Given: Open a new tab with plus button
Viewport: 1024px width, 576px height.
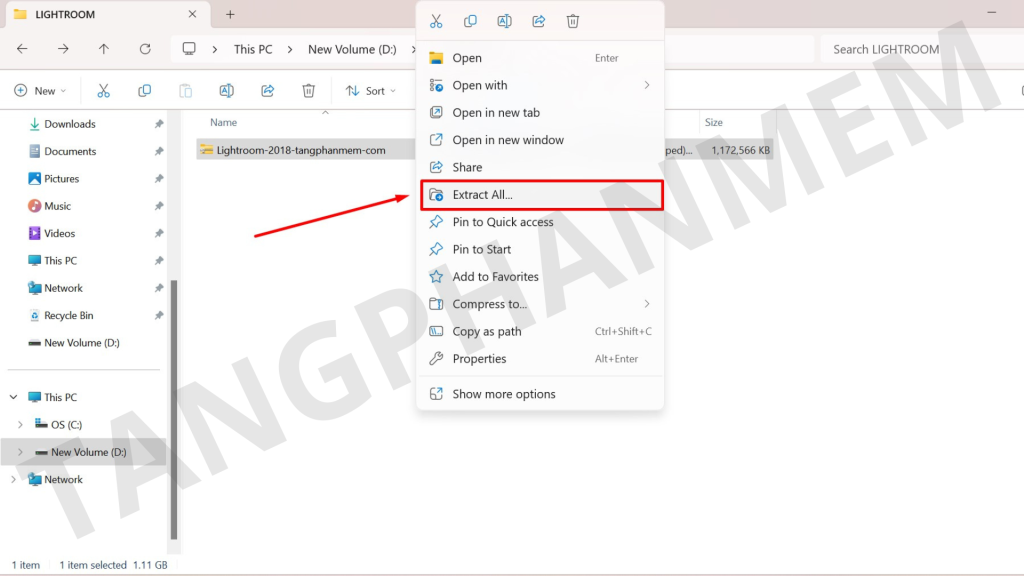Looking at the screenshot, I should tap(230, 15).
